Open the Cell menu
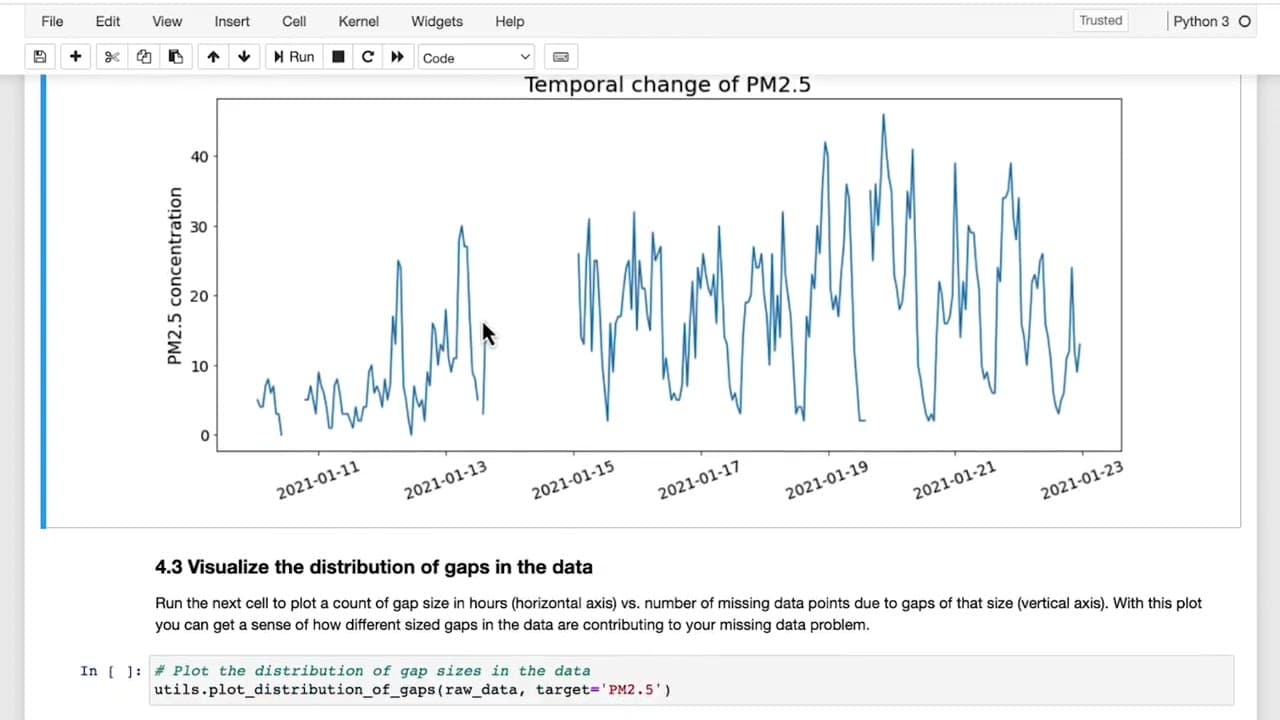Image resolution: width=1280 pixels, height=720 pixels. (294, 21)
